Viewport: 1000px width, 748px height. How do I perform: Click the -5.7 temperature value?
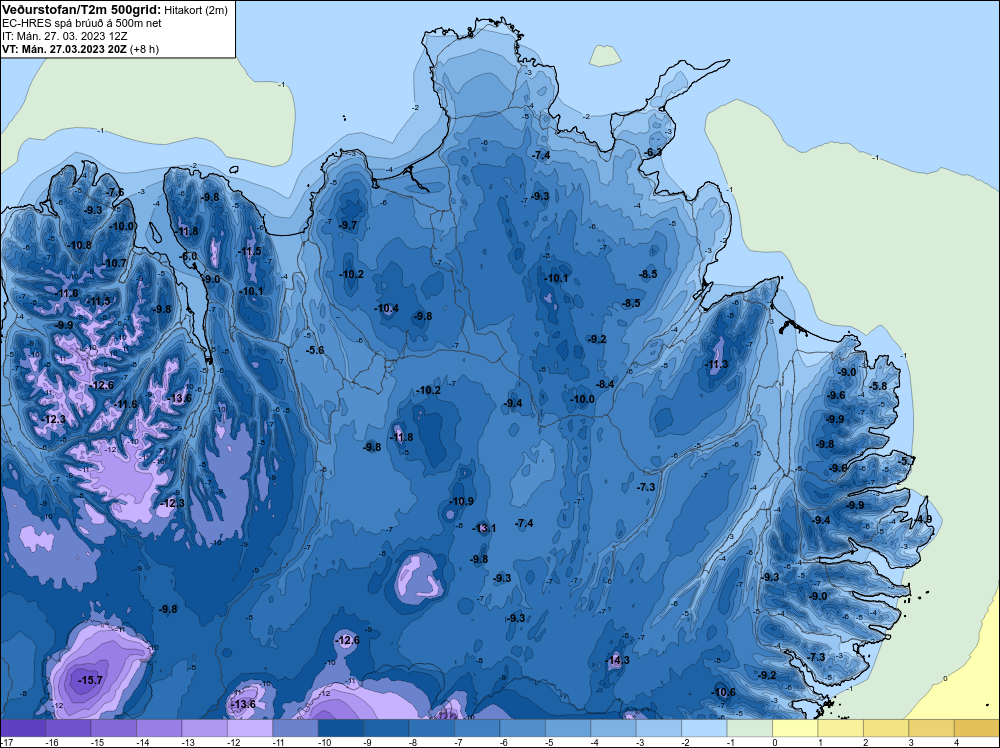click(x=906, y=461)
